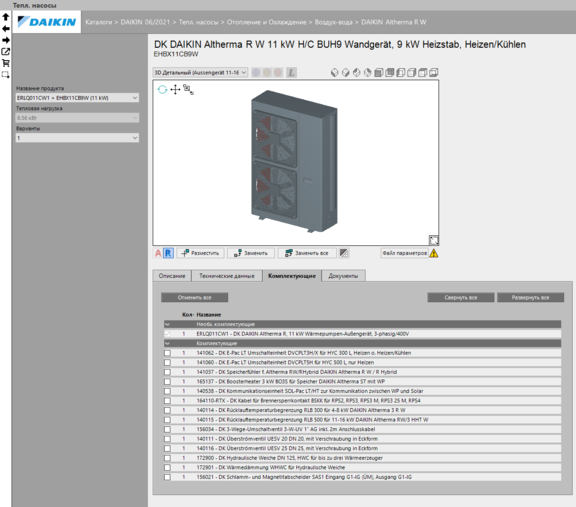
Task: Open the Название продукта dropdown
Action: 77,98
